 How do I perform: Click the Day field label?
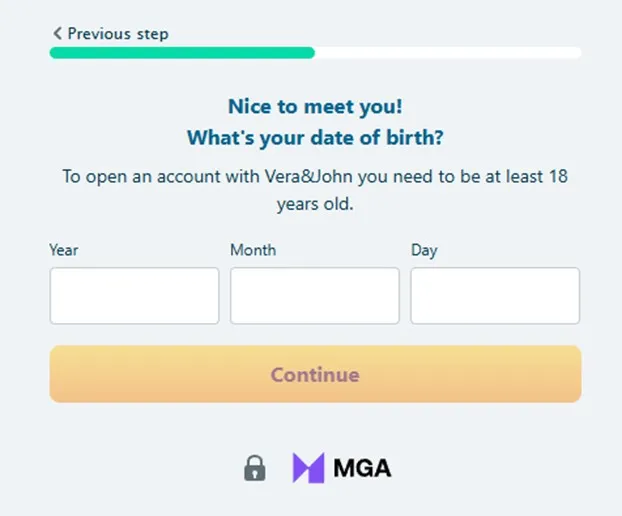point(424,250)
